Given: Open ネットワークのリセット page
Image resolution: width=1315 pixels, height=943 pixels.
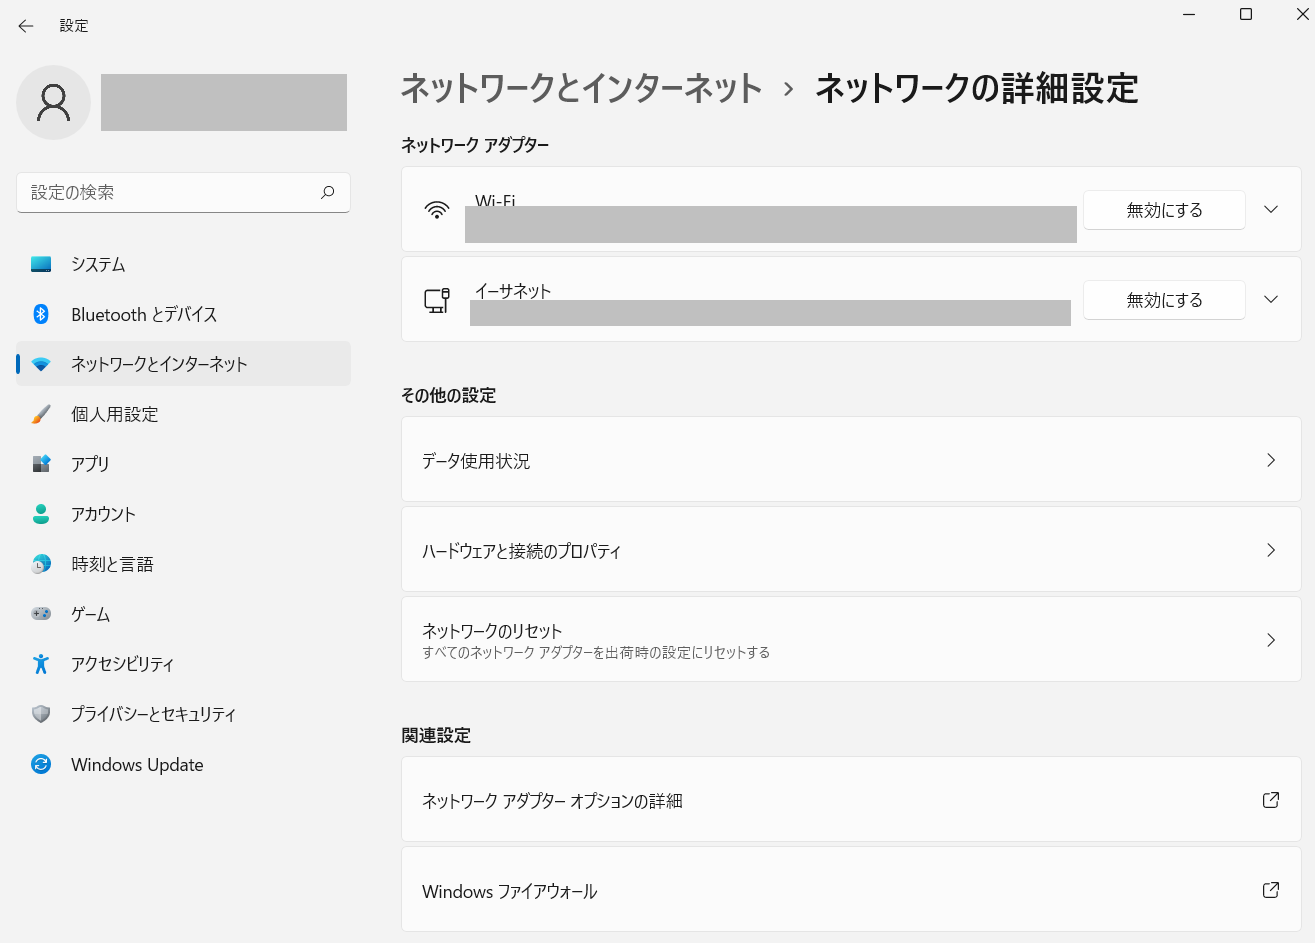Looking at the screenshot, I should [851, 639].
